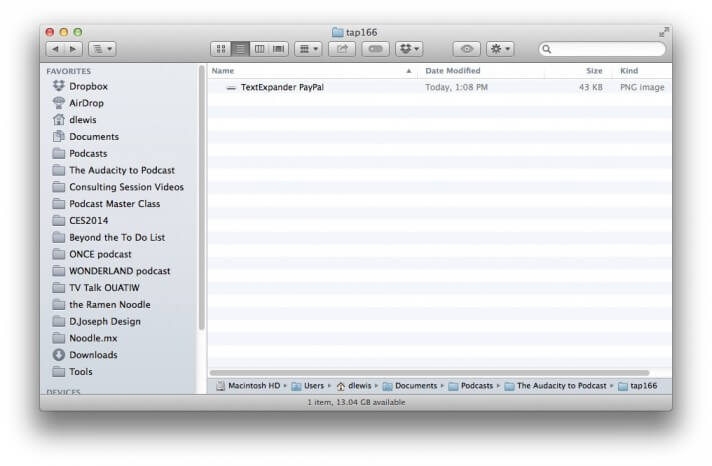This screenshot has height=466, width=712.
Task: Switch to column view mode
Action: [259, 48]
